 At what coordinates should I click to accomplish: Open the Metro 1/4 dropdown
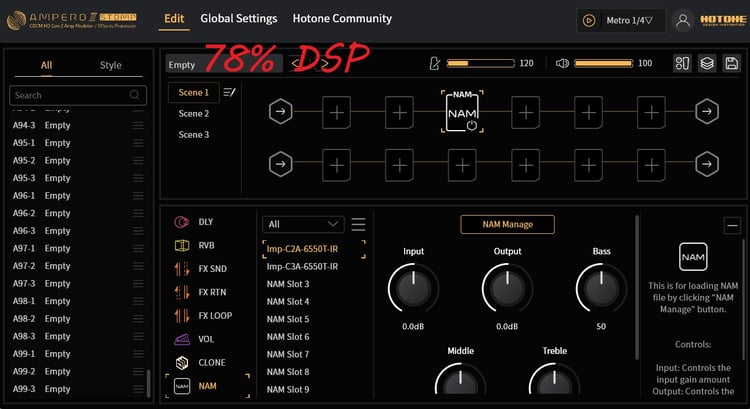click(x=629, y=21)
